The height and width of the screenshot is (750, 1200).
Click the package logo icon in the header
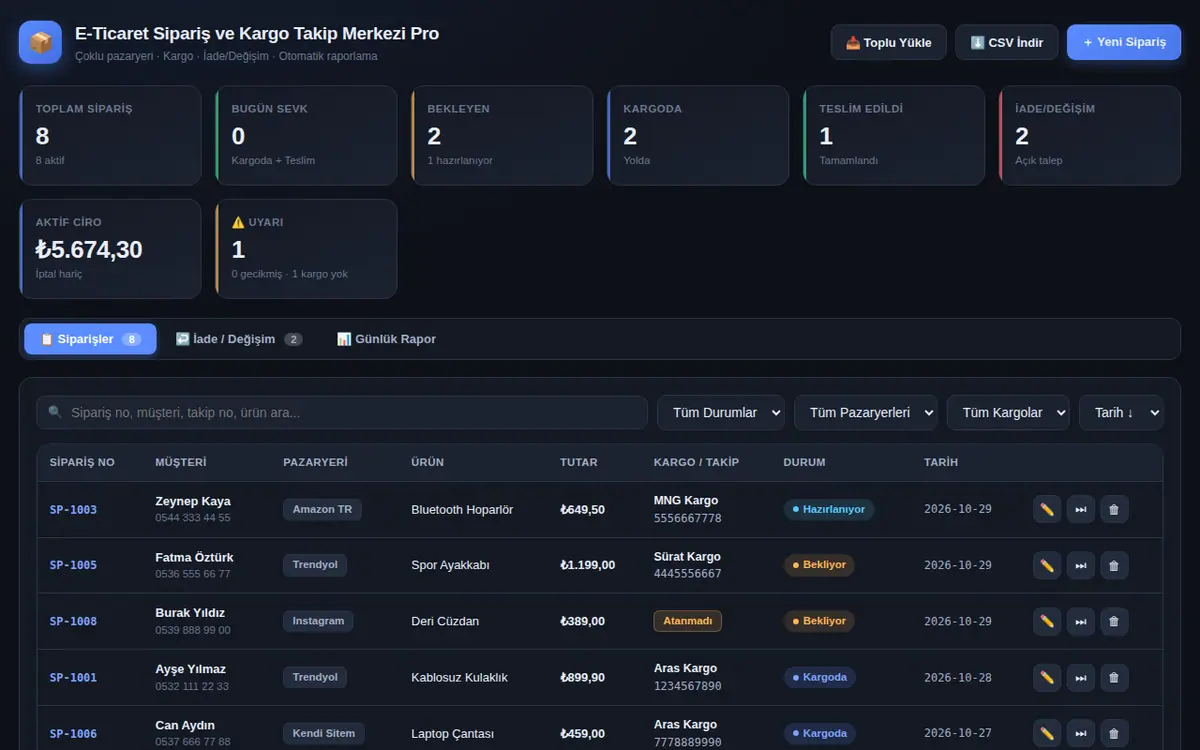click(x=40, y=43)
